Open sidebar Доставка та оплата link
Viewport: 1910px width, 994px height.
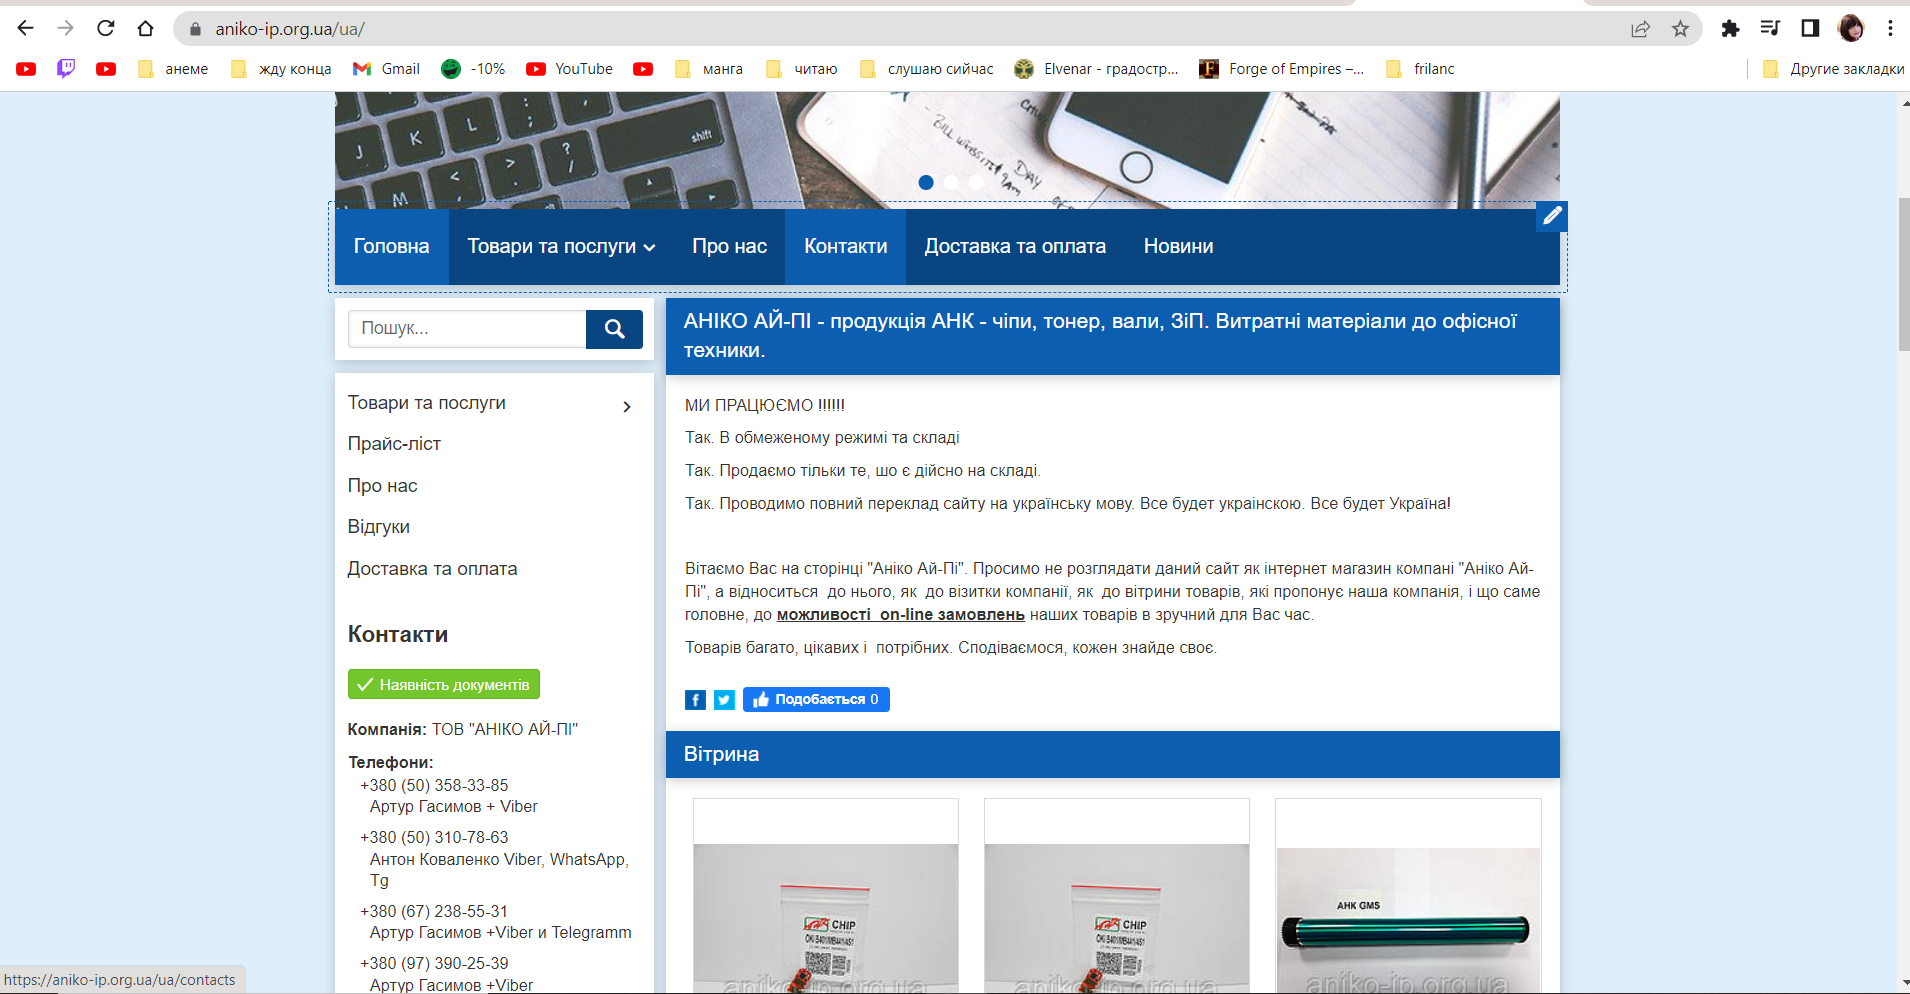tap(432, 569)
